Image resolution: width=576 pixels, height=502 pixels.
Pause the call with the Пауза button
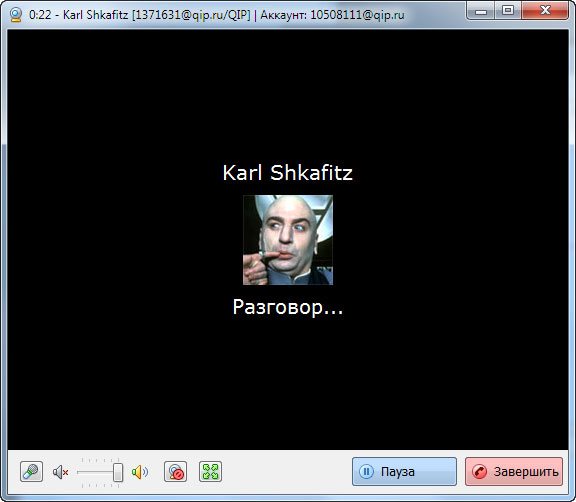coord(404,472)
